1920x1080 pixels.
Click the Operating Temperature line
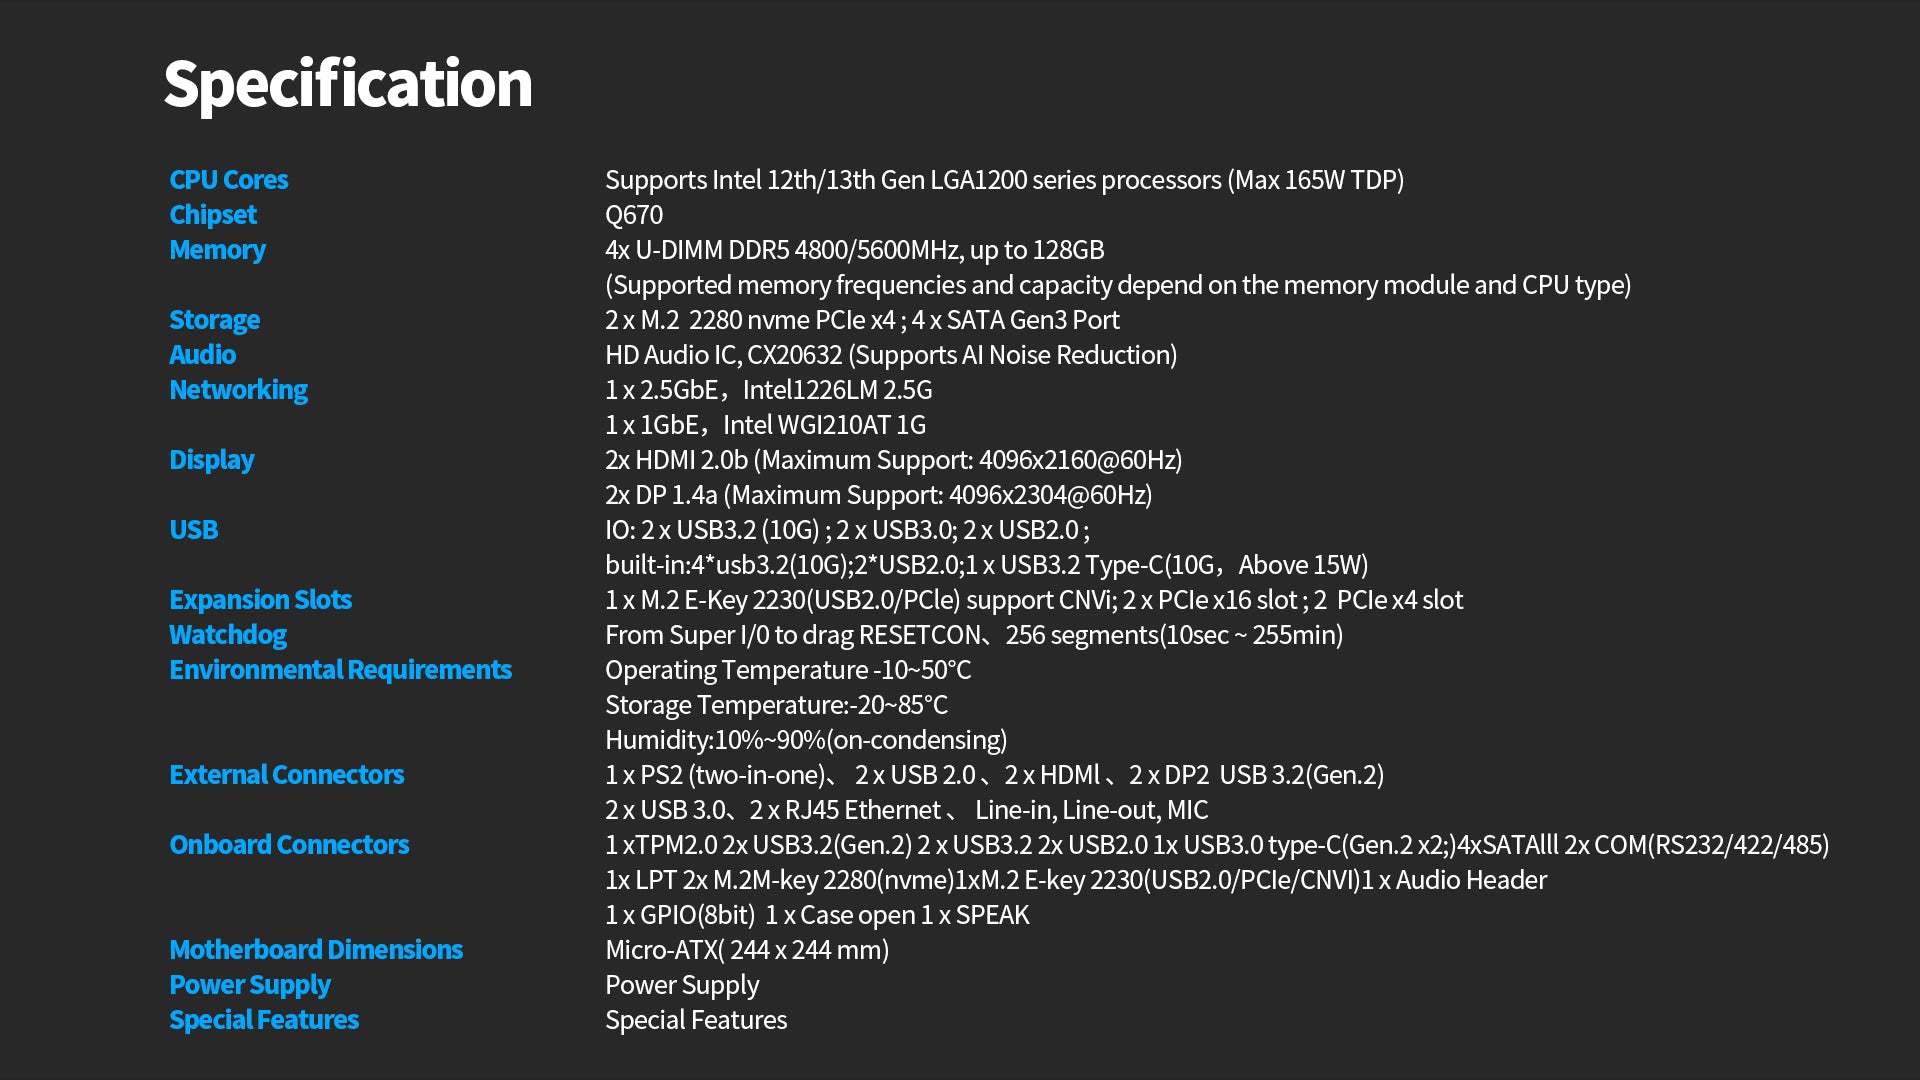pyautogui.click(x=787, y=670)
